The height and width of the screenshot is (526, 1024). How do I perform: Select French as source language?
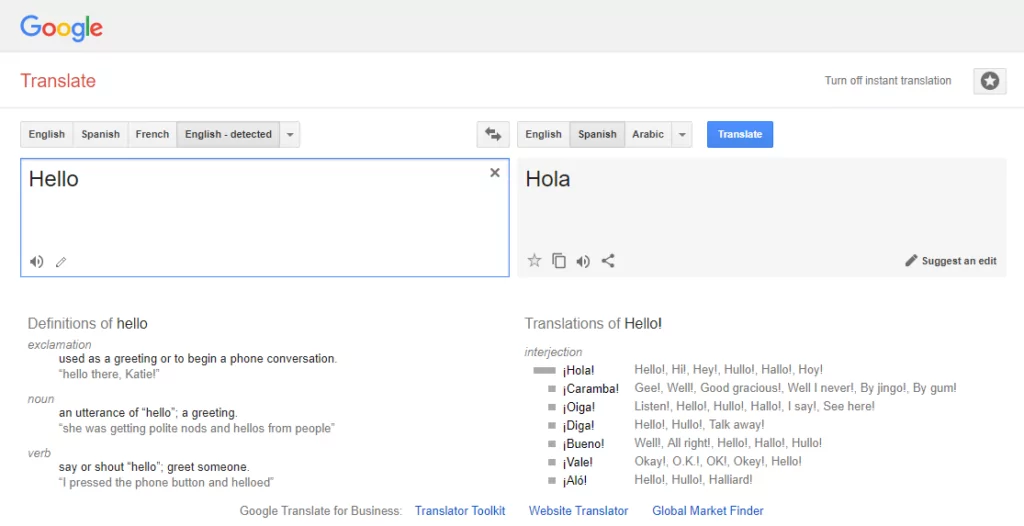click(152, 134)
